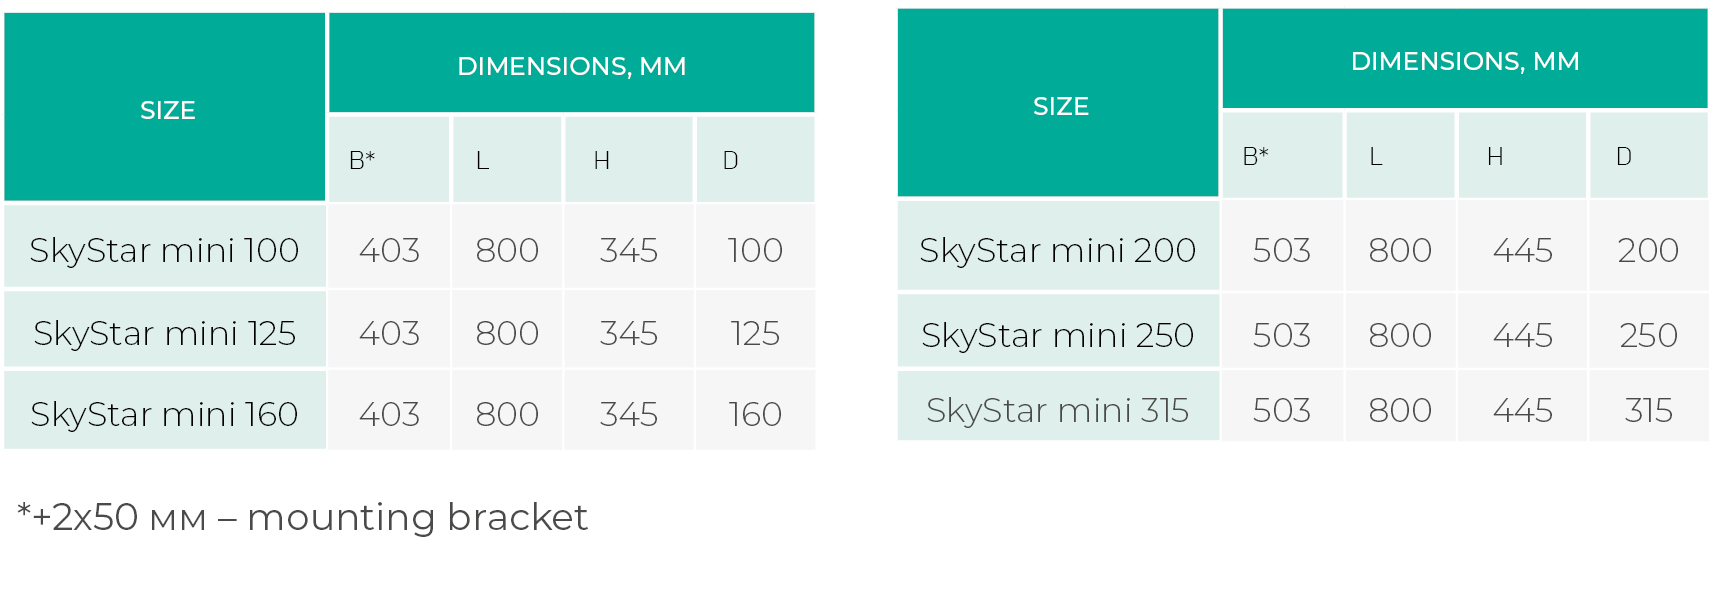Select the SkyStar mini 315 row label
The width and height of the screenshot is (1712, 596).
(1057, 410)
